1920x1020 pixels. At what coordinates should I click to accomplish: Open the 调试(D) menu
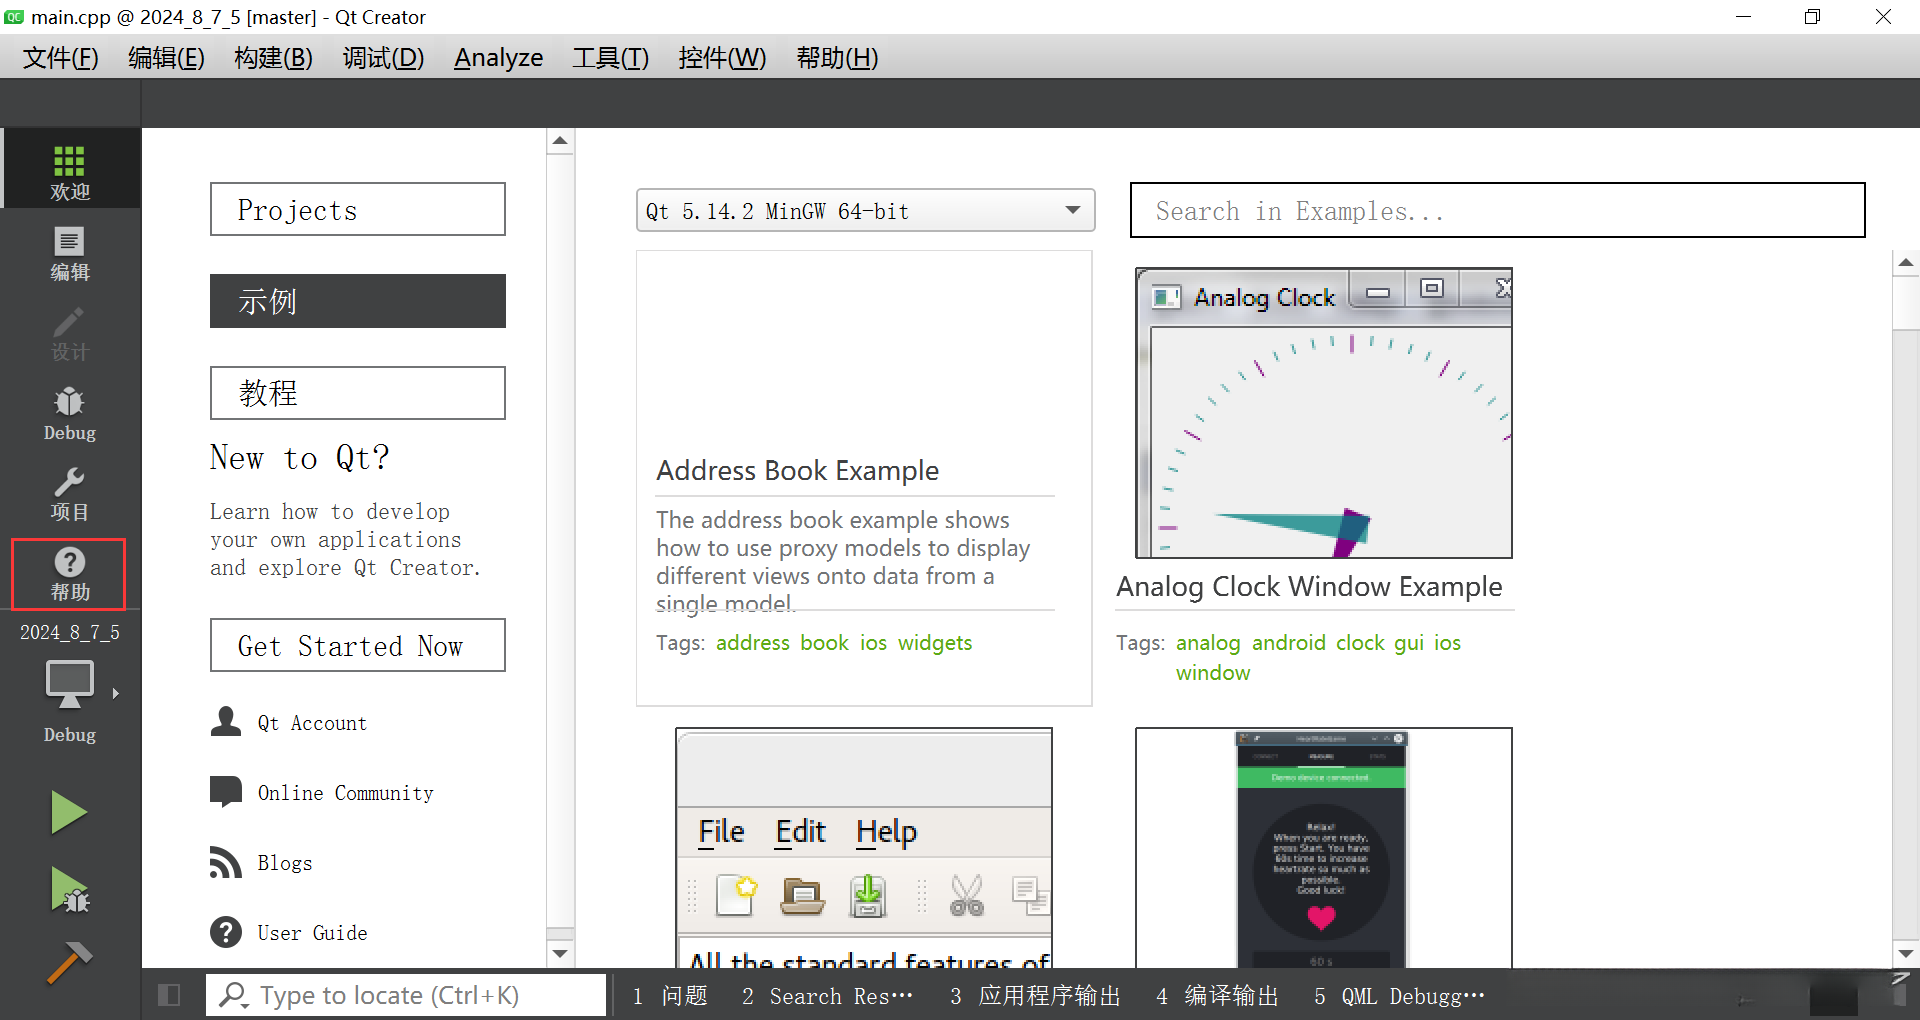[383, 58]
